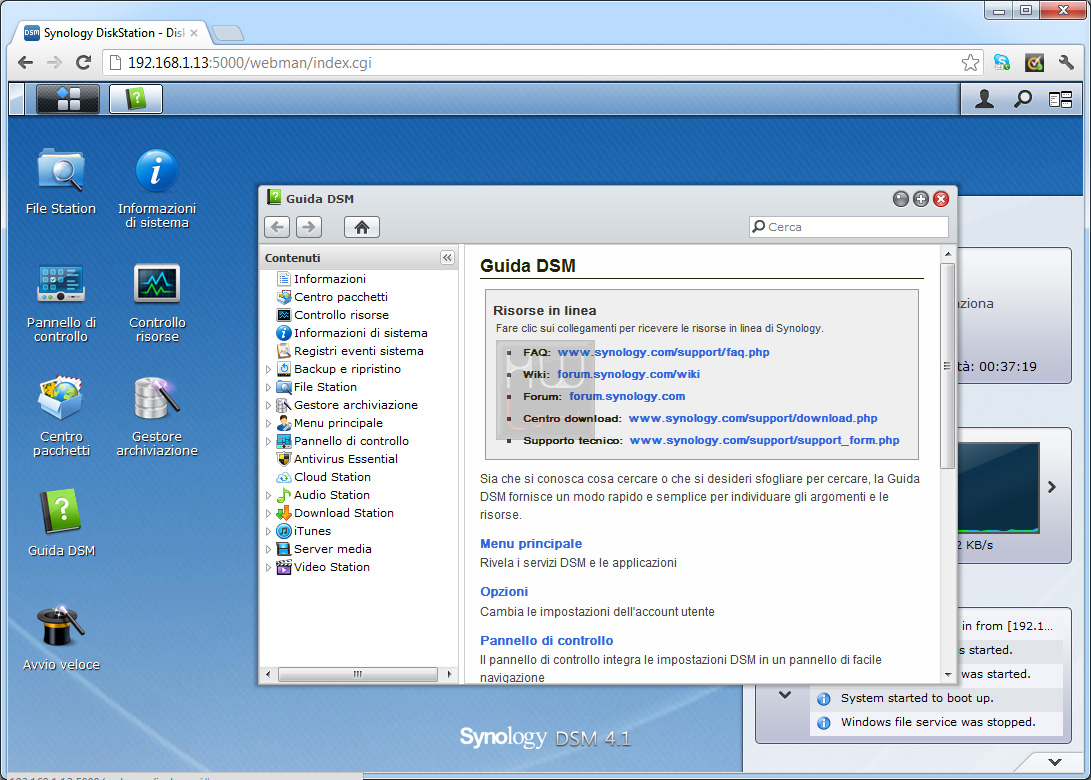The image size is (1091, 780).
Task: Open a new browser tab
Action: tap(228, 33)
